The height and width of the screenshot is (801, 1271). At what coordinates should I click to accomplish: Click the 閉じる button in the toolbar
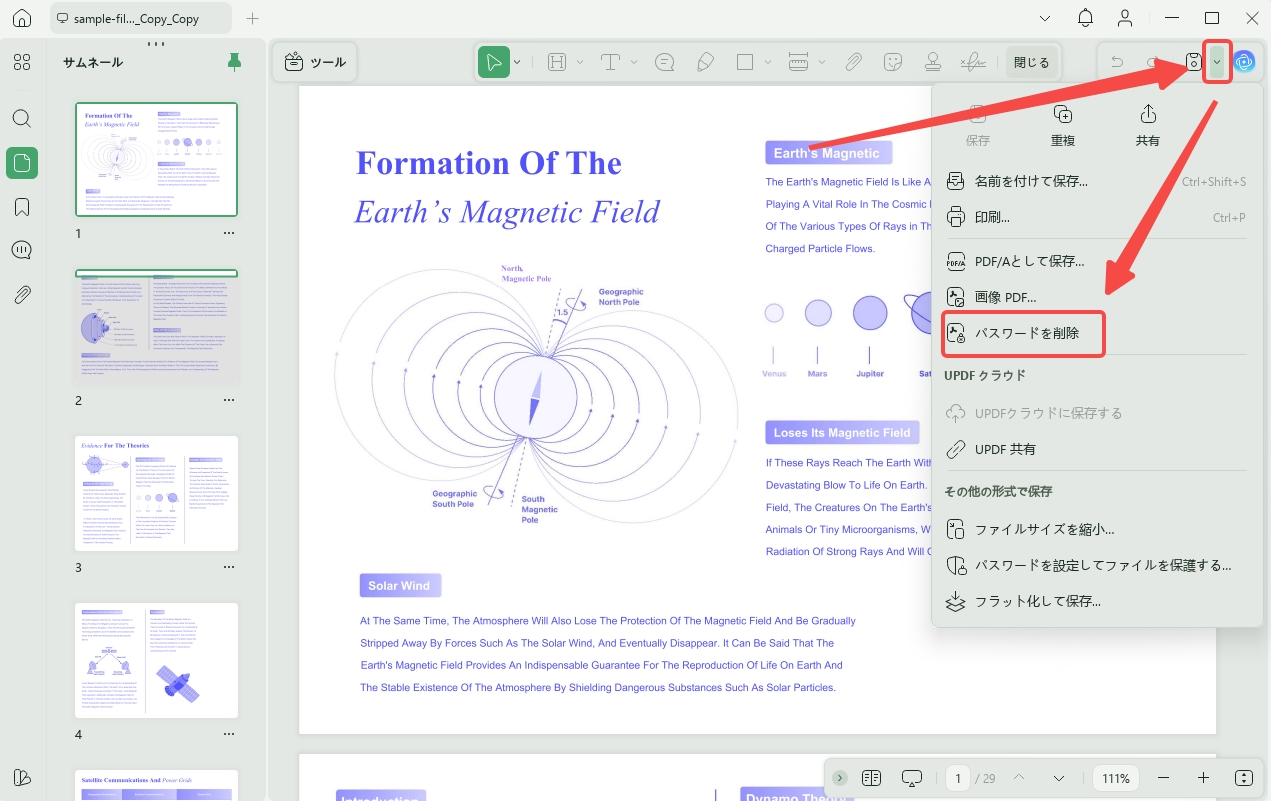[1032, 62]
